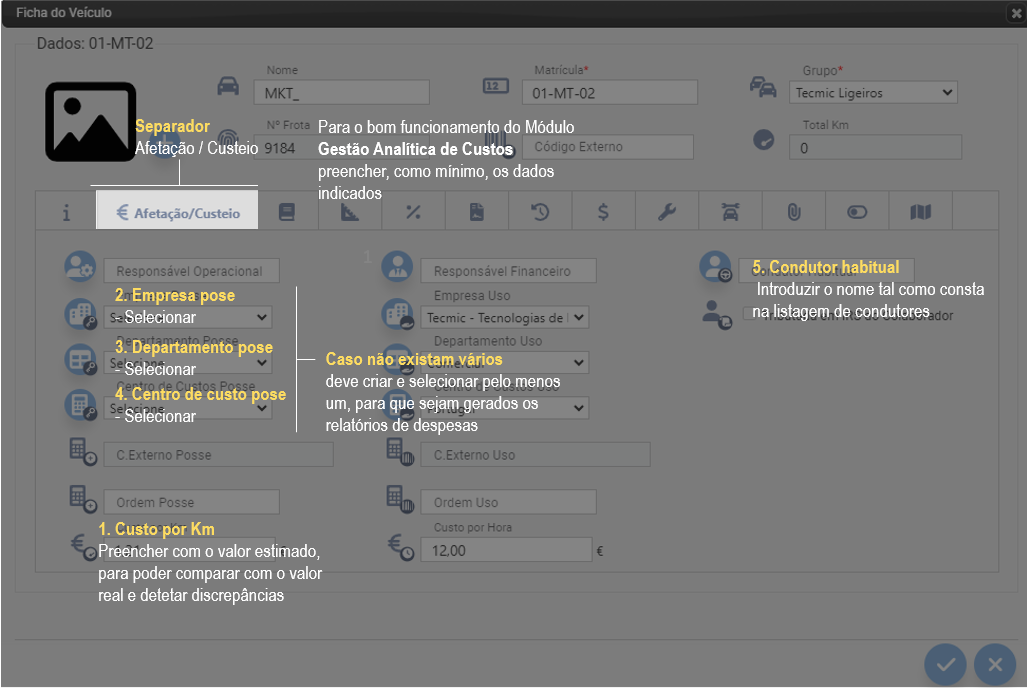Open the wrench maintenance tab
The width and height of the screenshot is (1027, 688).
[667, 212]
